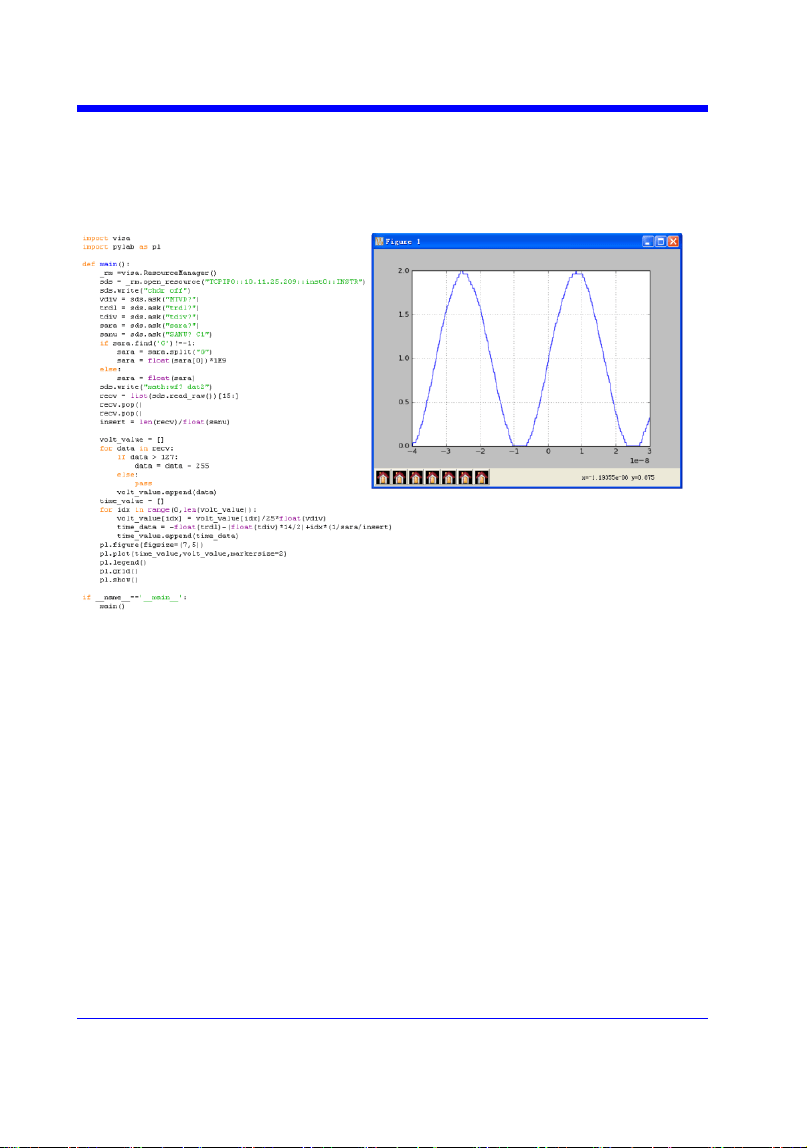Viewport: 807px width, 1148px height.
Task: Click the -4 x-axis tick label
Action: pos(412,452)
